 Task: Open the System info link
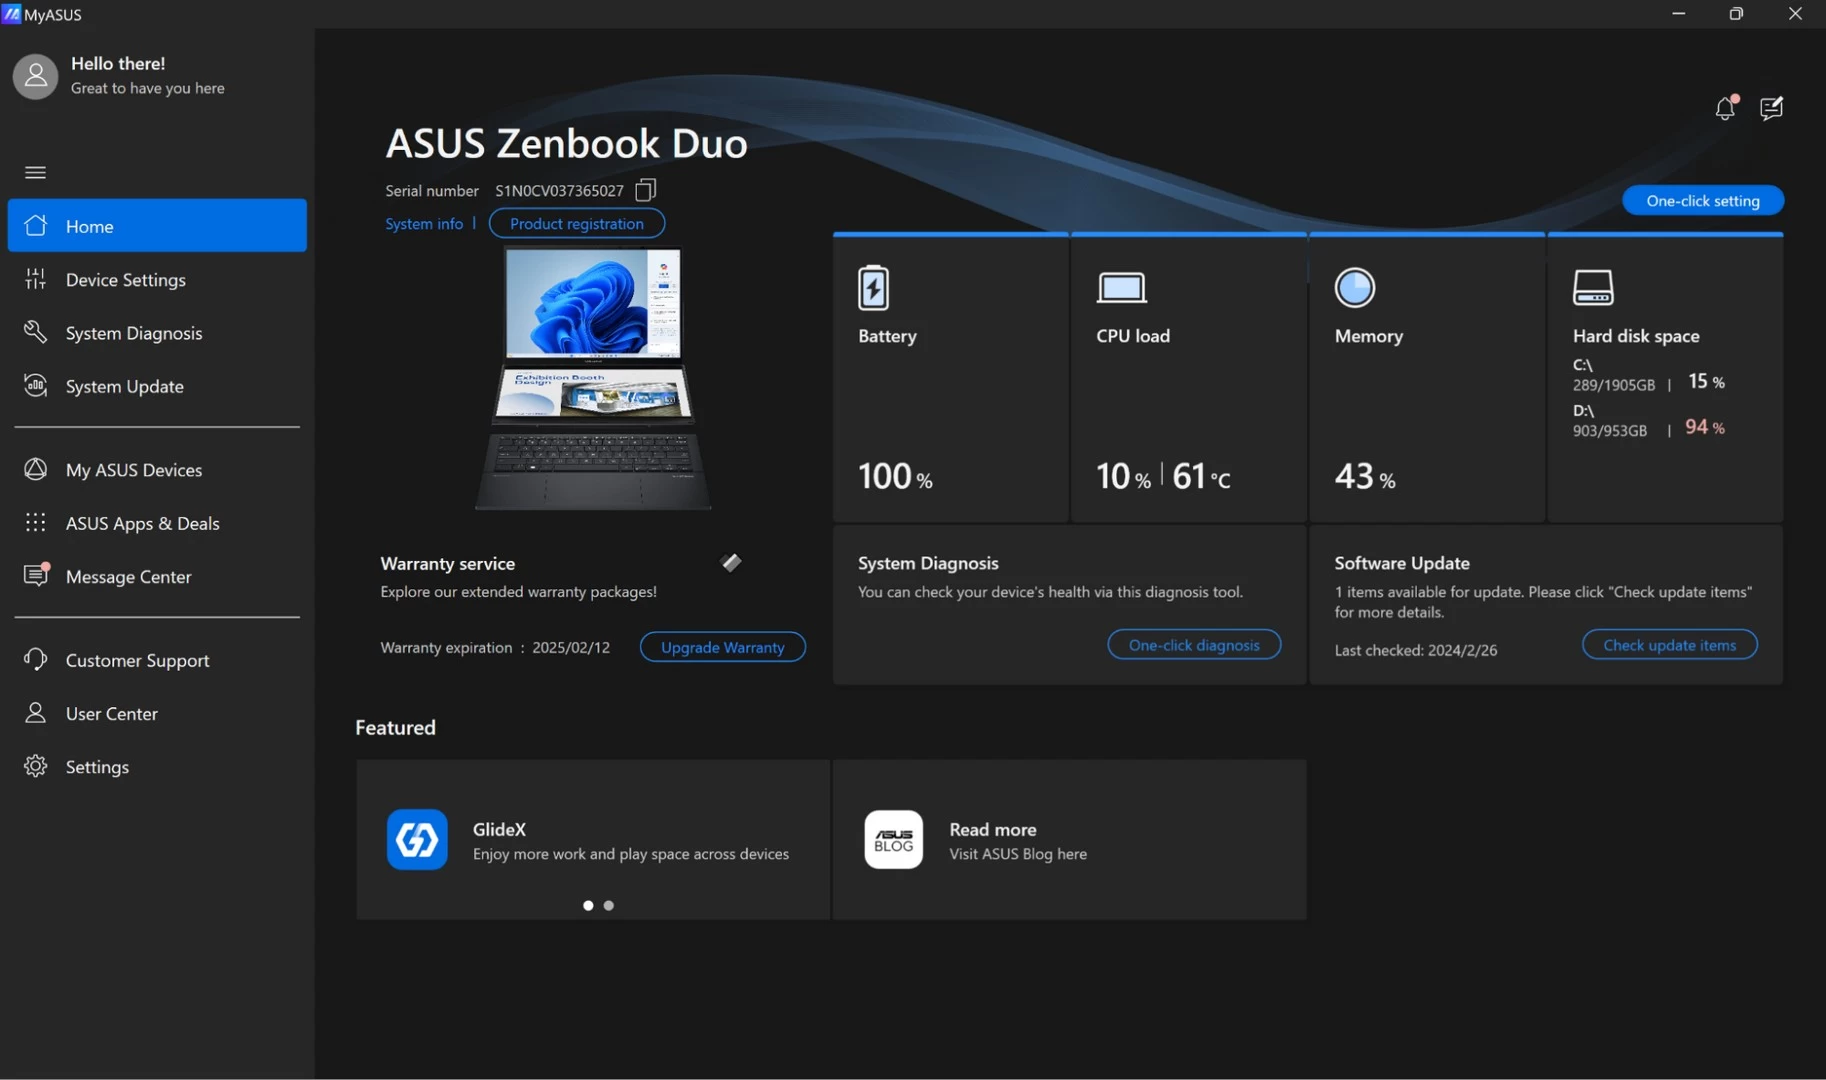[424, 223]
